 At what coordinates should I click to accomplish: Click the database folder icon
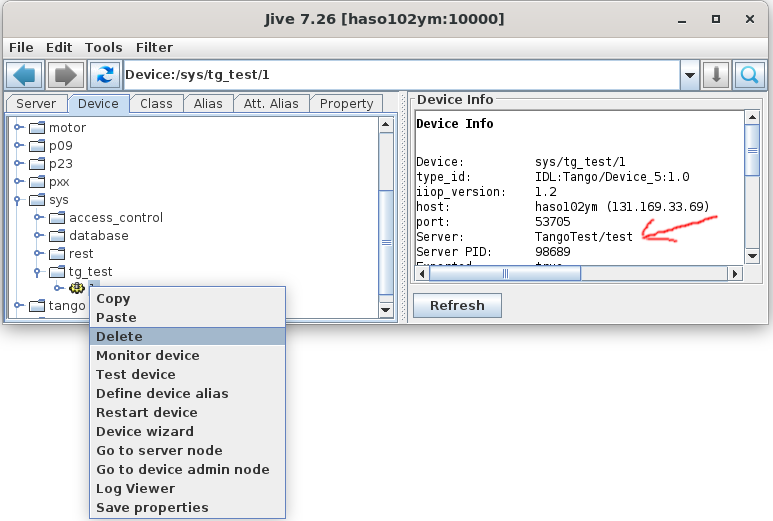pos(57,236)
